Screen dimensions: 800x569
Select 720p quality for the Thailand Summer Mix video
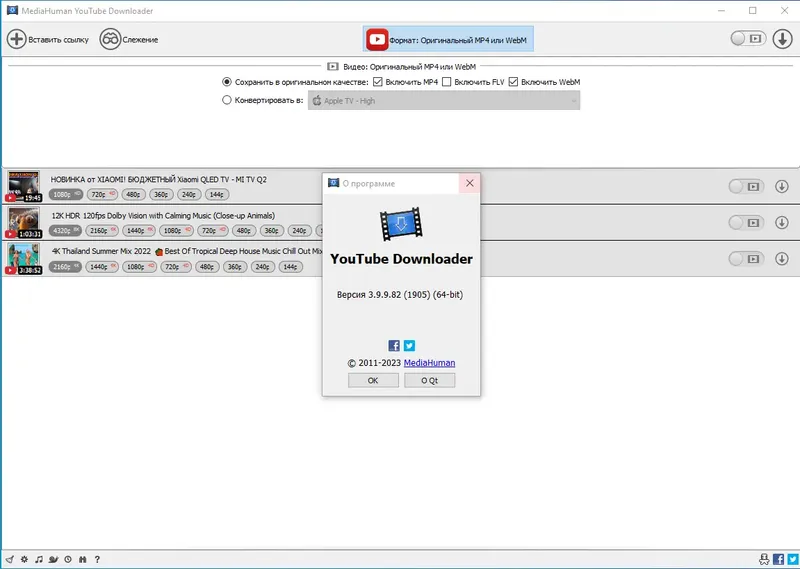click(176, 267)
